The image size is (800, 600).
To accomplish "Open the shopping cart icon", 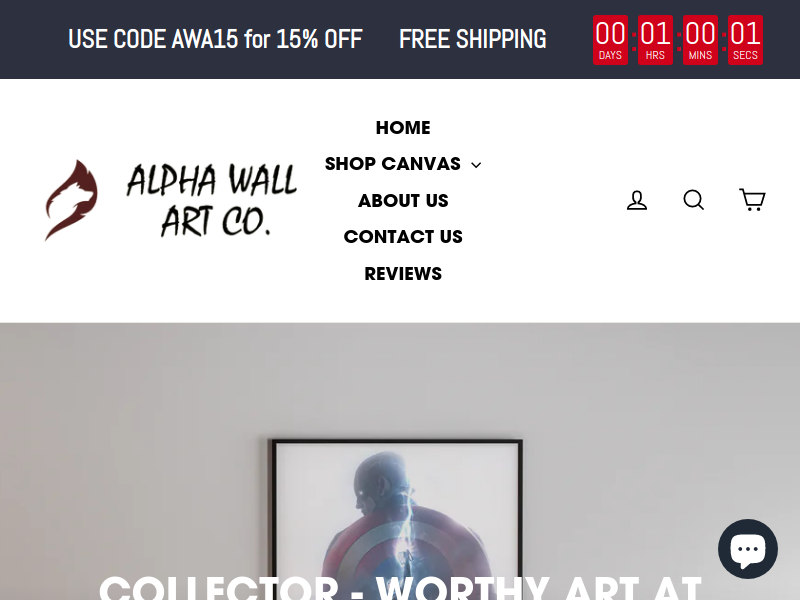I will 753,199.
